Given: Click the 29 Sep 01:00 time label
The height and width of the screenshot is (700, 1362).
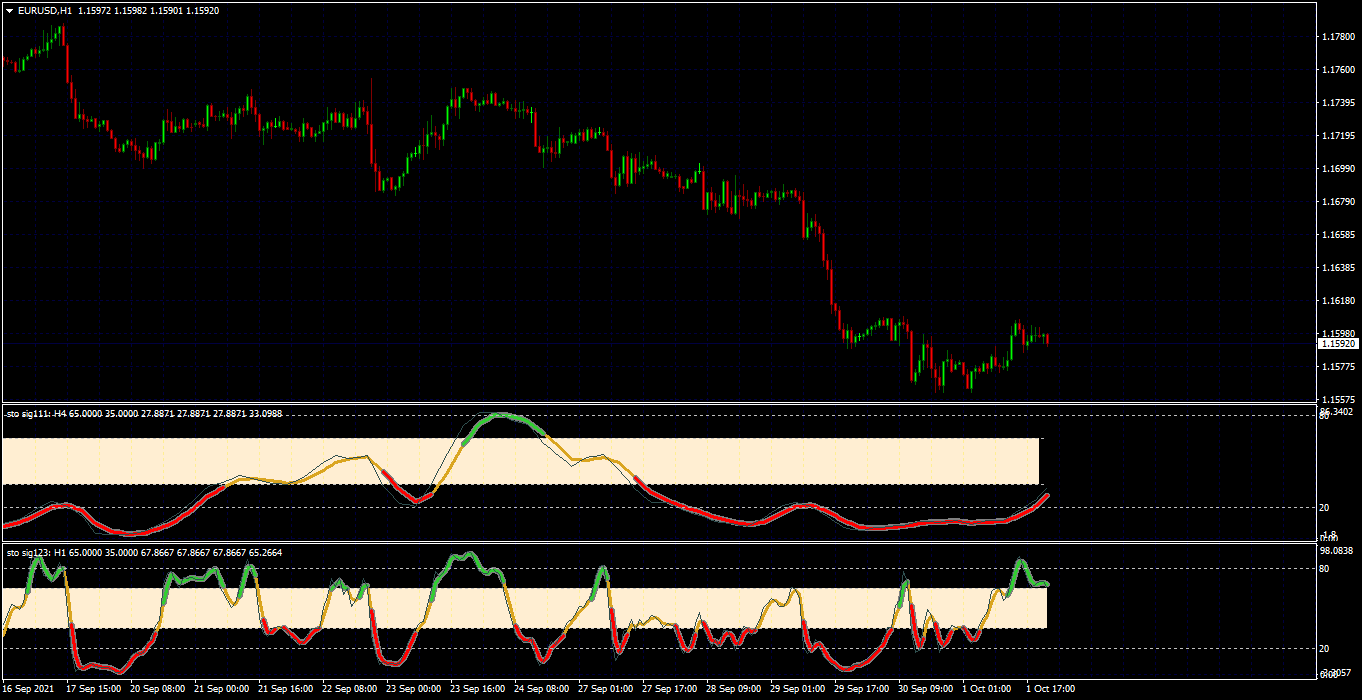Looking at the screenshot, I should pos(798,689).
